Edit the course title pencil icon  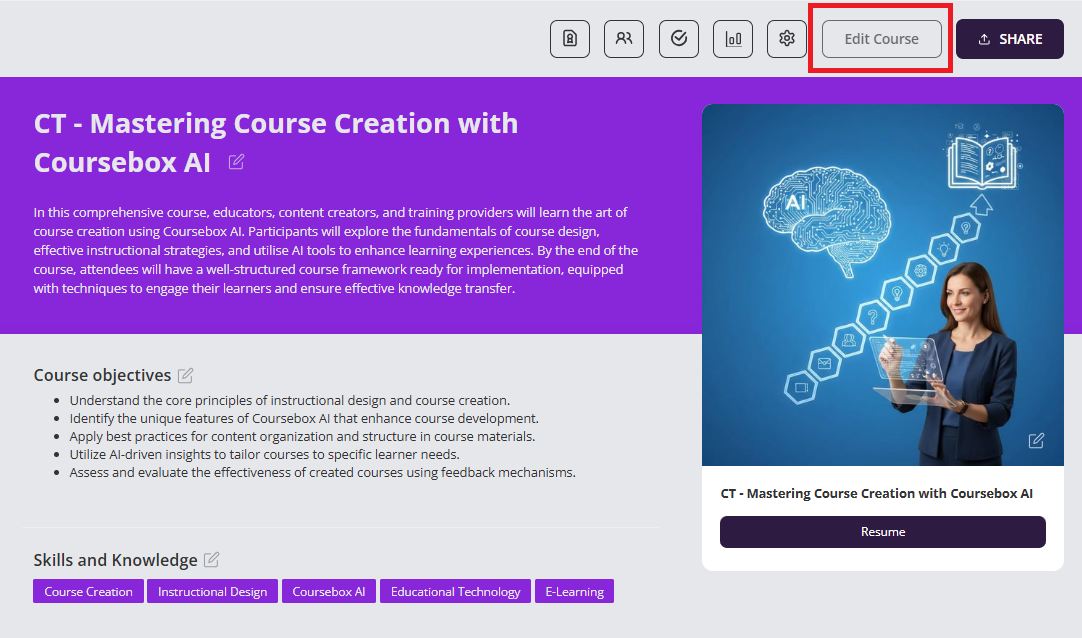pos(236,162)
